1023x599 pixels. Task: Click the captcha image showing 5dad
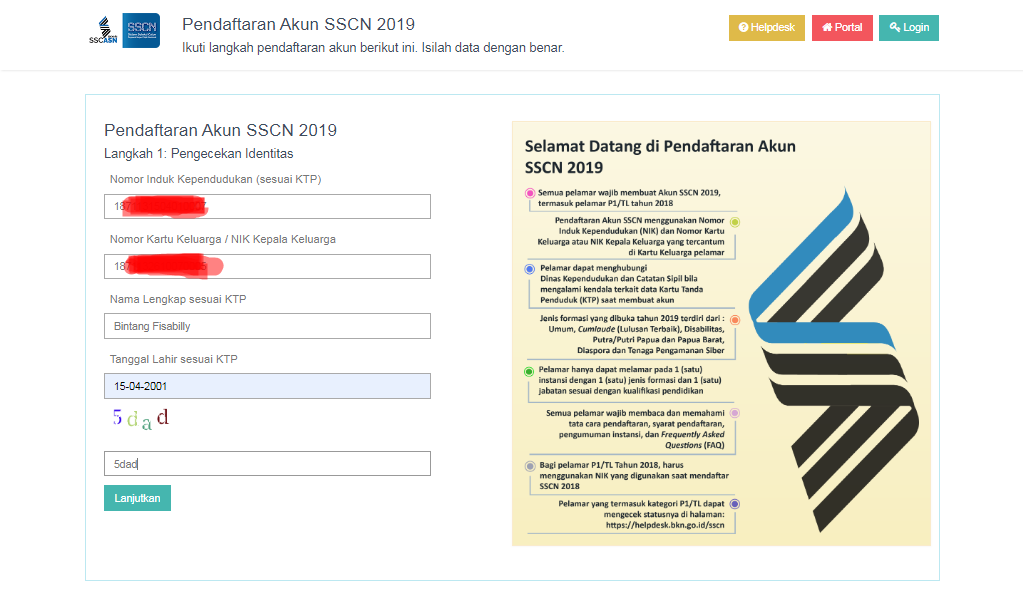[x=141, y=419]
